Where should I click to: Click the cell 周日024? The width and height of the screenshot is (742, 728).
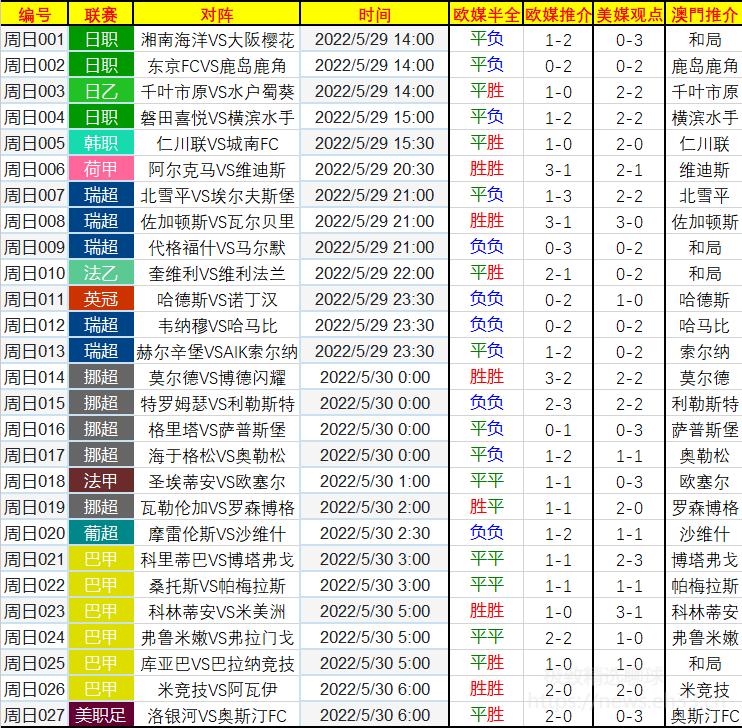click(35, 638)
